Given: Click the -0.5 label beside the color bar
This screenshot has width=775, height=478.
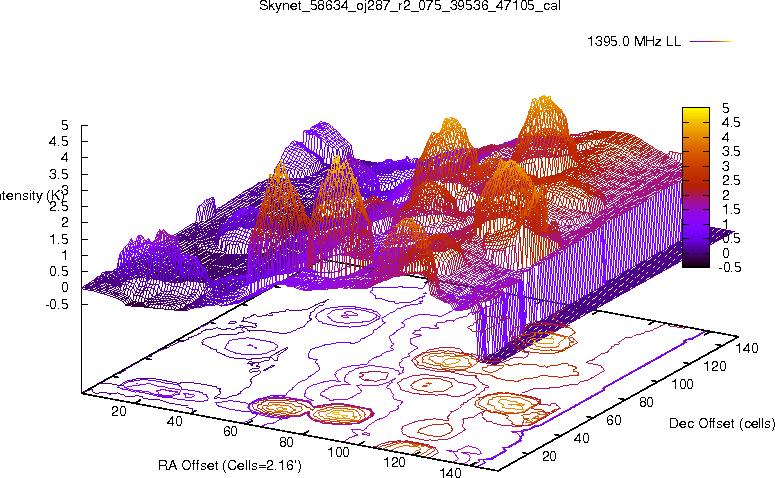Looking at the screenshot, I should [x=729, y=267].
